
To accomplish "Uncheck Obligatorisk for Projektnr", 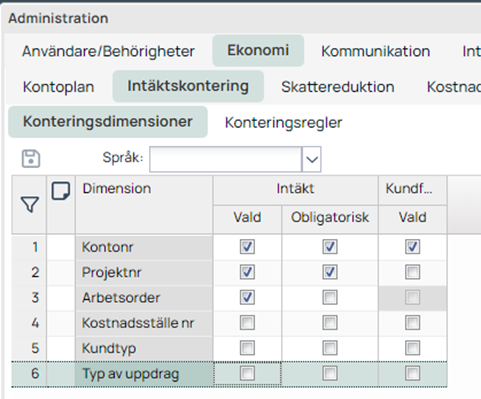I will pyautogui.click(x=330, y=272).
